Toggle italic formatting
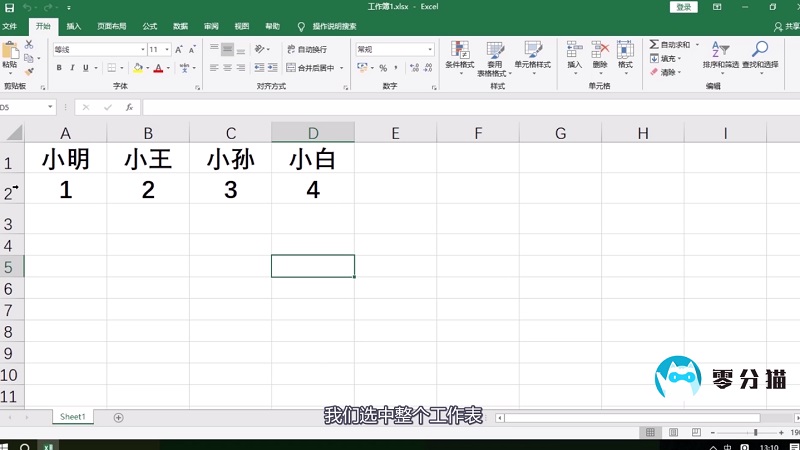 point(73,68)
